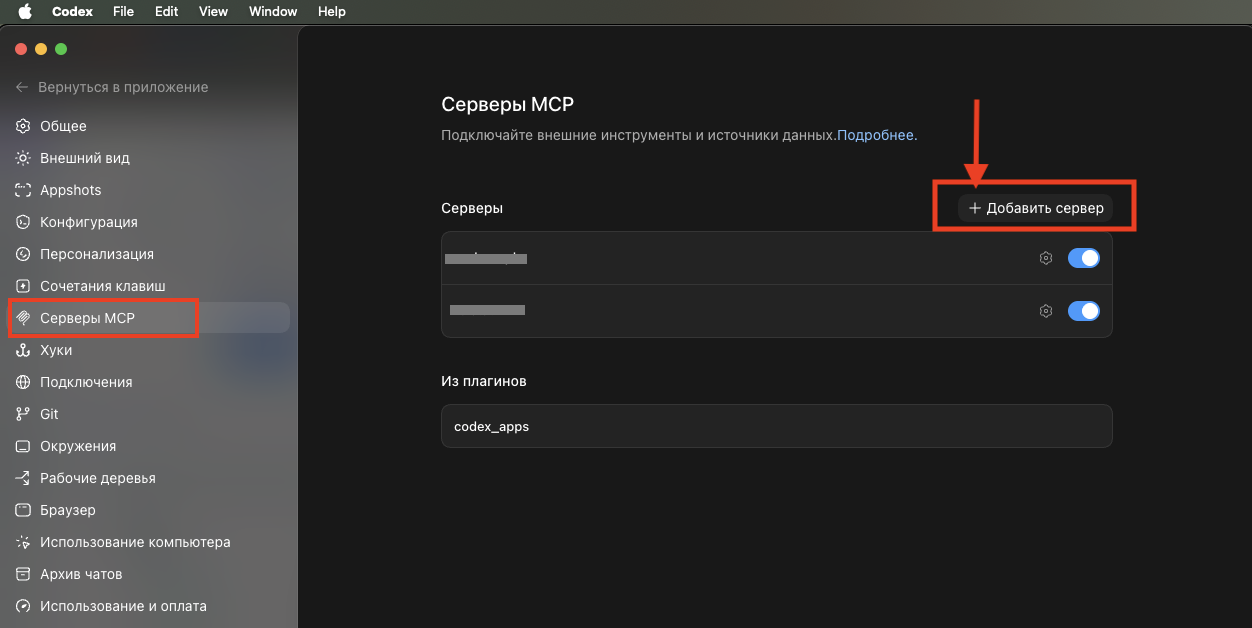Click the Использование и оплата icon
The height and width of the screenshot is (628, 1252).
coord(23,606)
